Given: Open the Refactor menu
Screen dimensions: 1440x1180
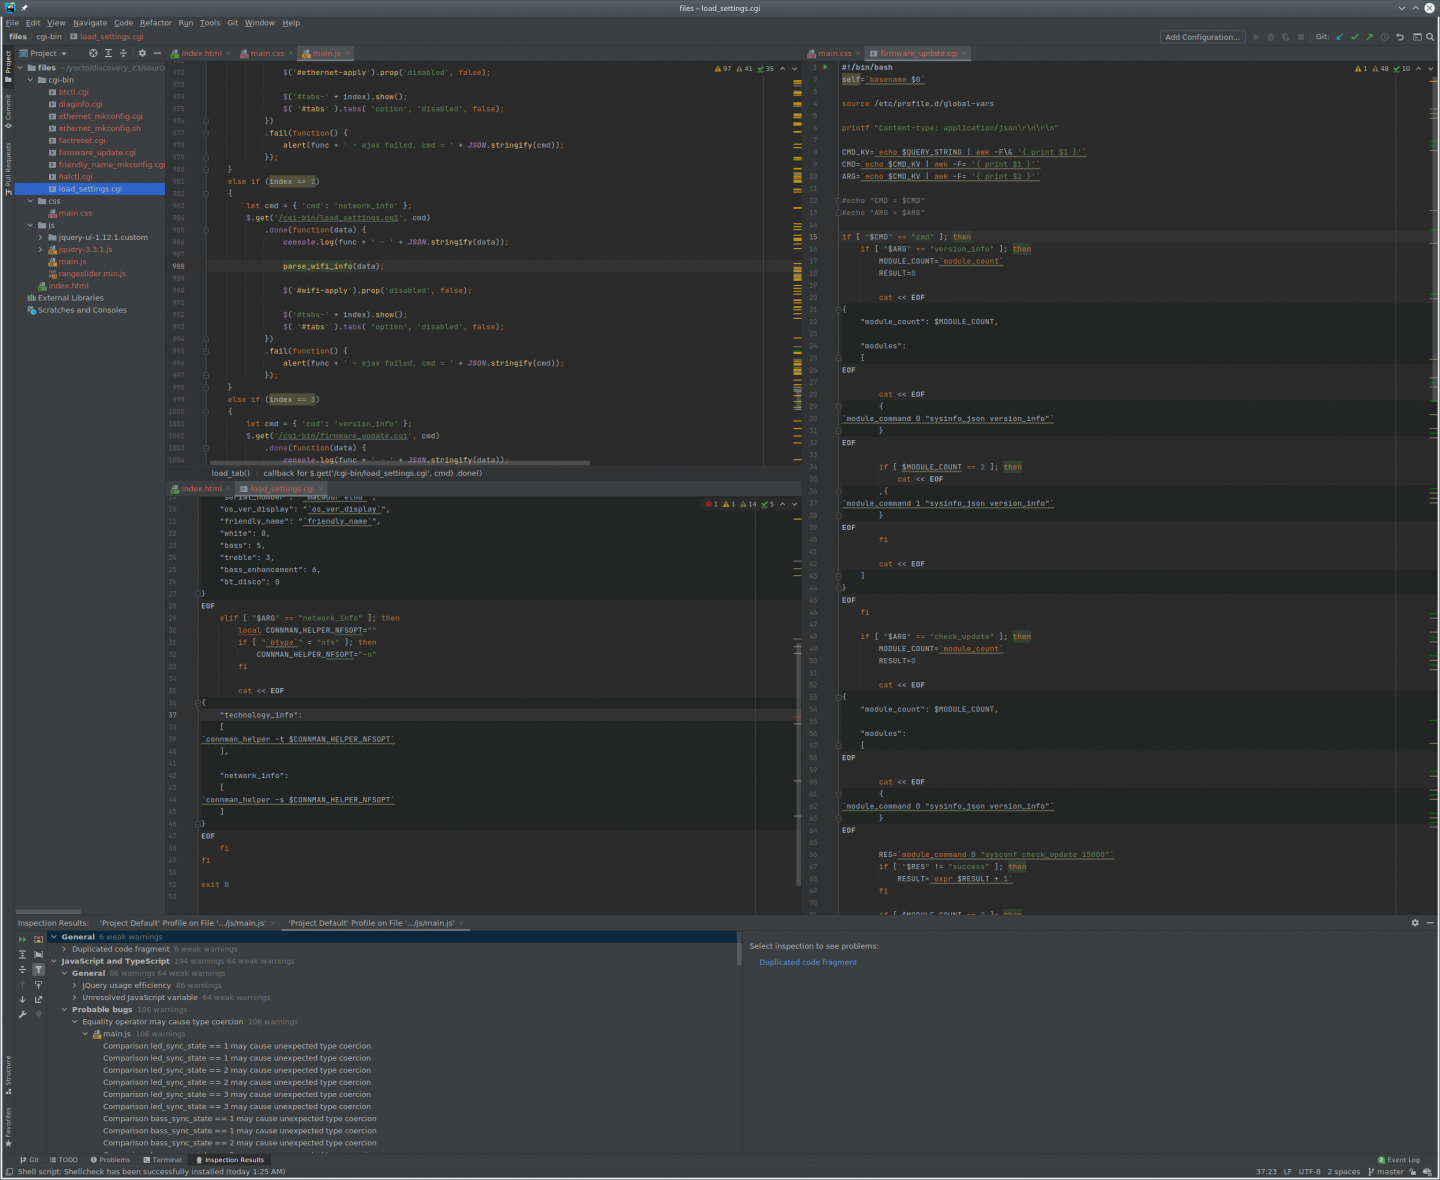Looking at the screenshot, I should pos(156,22).
